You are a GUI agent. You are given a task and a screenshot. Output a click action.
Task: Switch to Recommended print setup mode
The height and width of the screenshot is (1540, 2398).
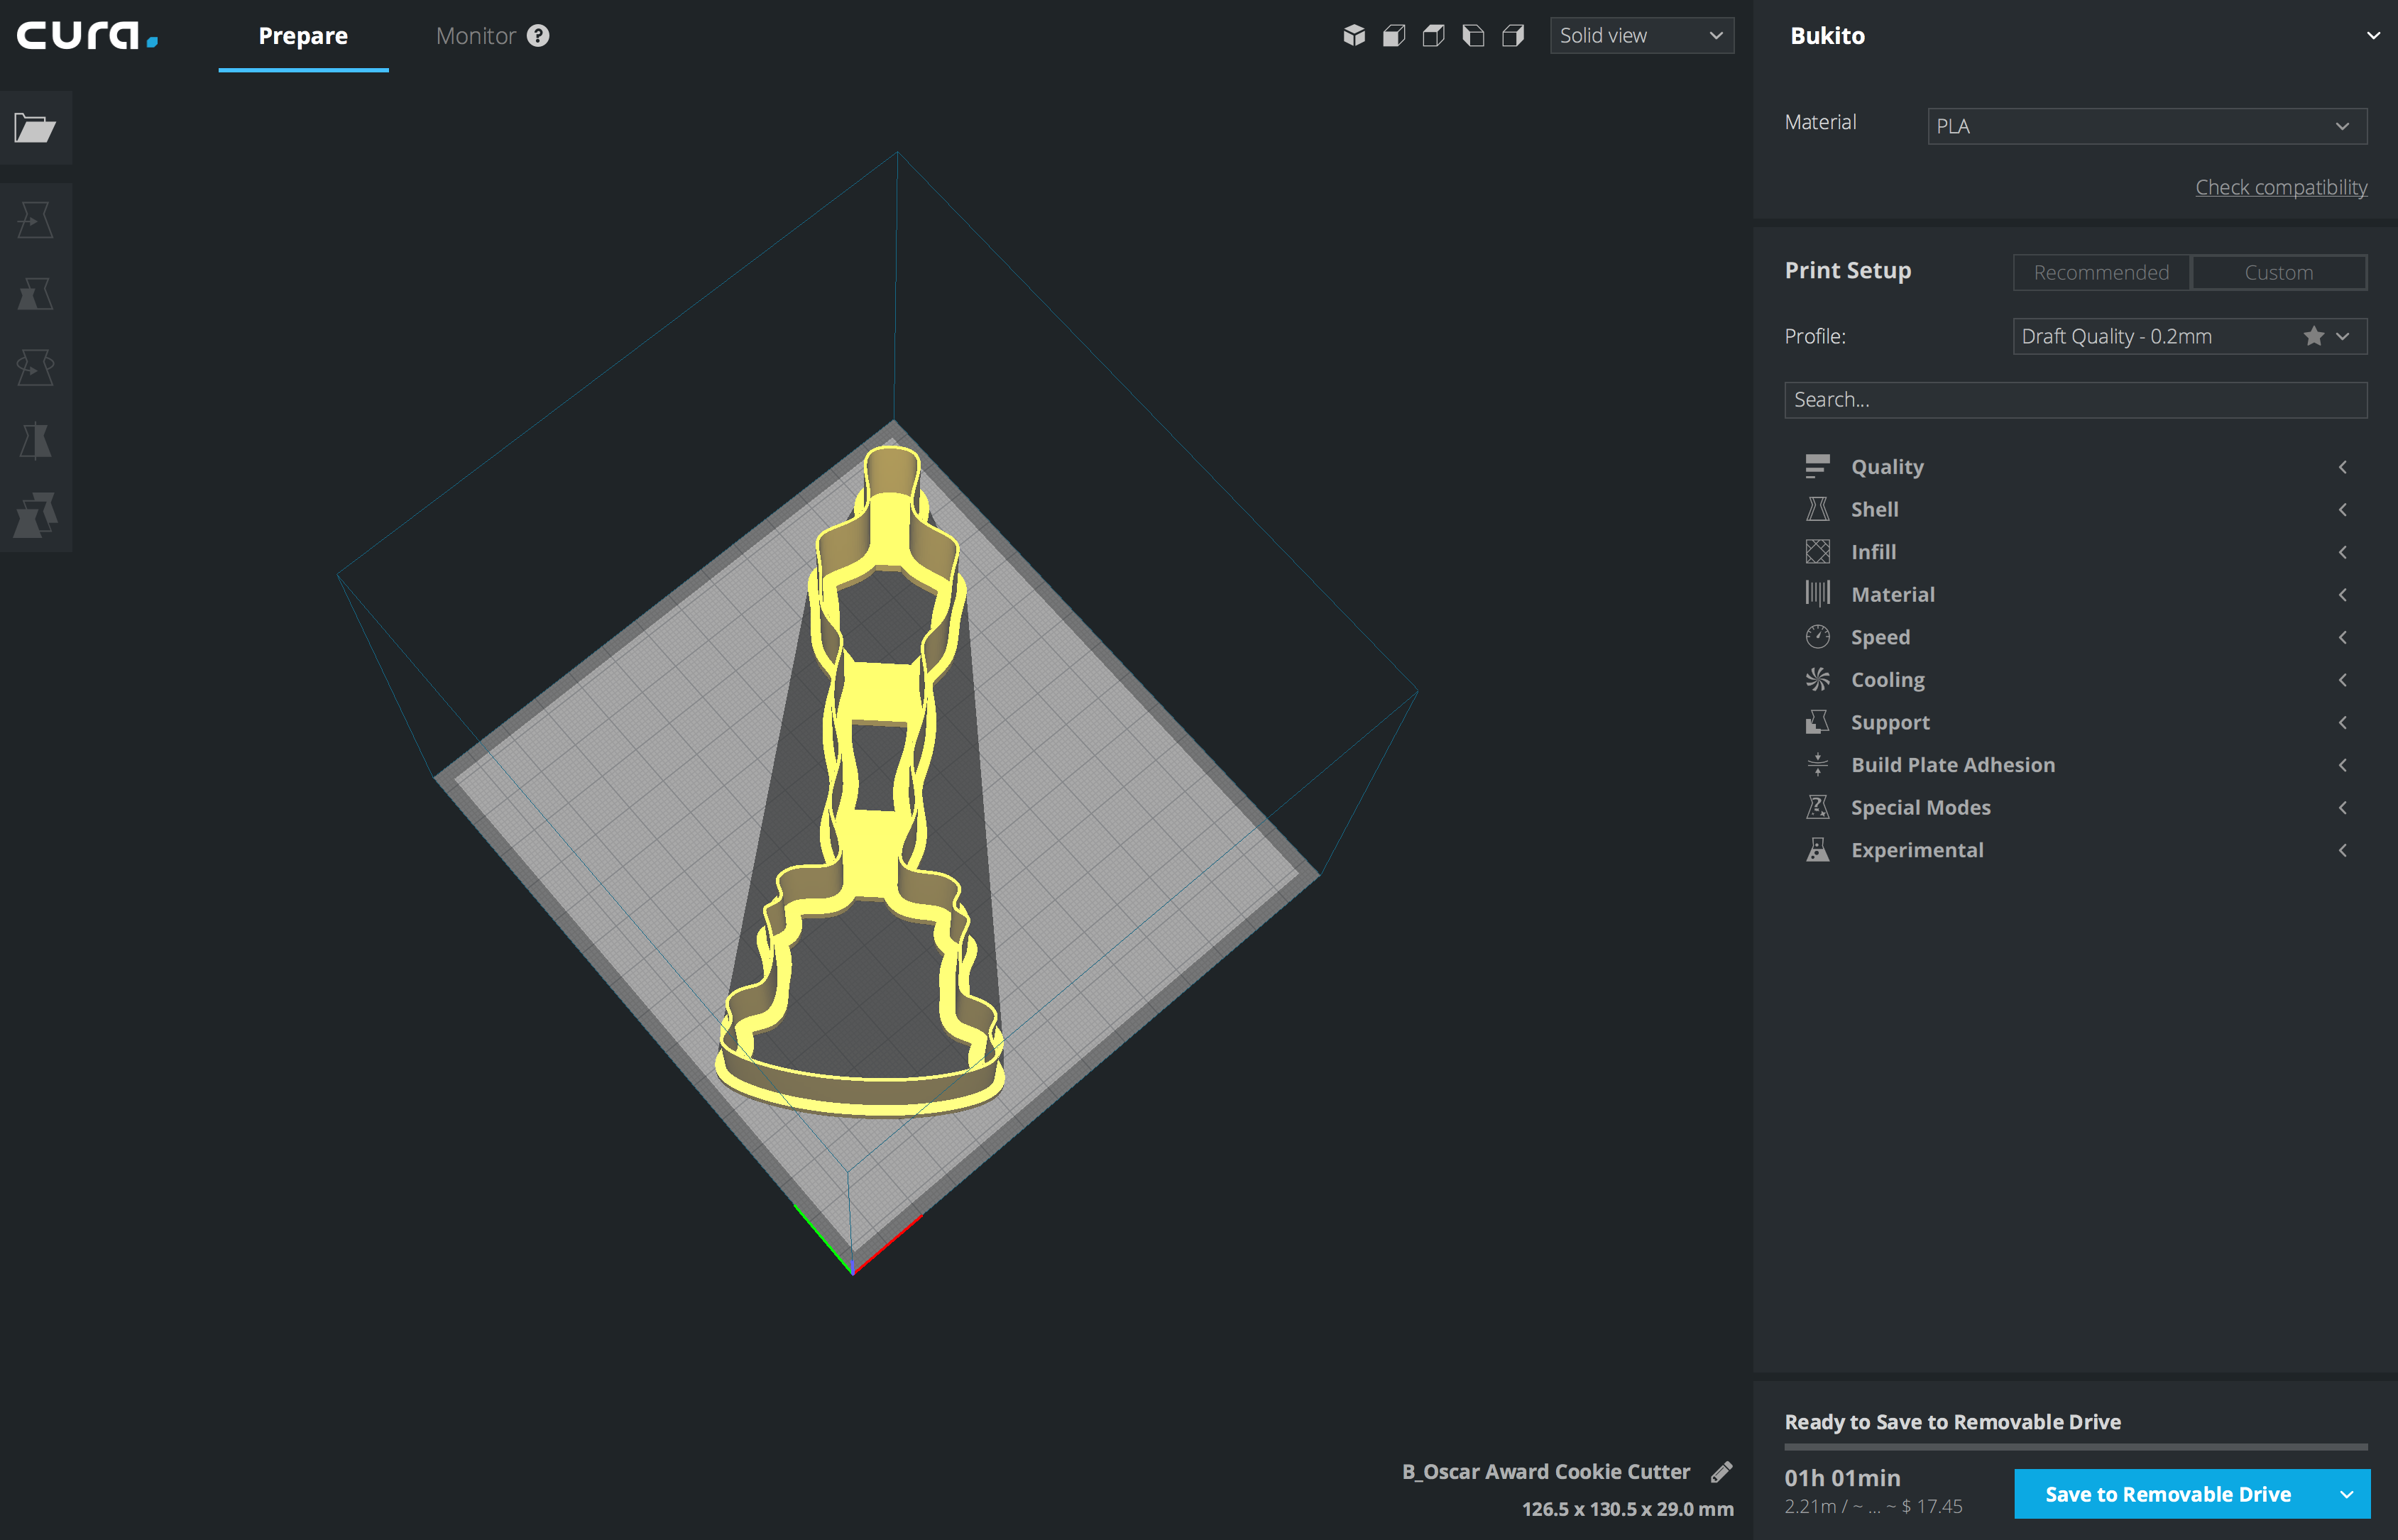(x=2101, y=272)
